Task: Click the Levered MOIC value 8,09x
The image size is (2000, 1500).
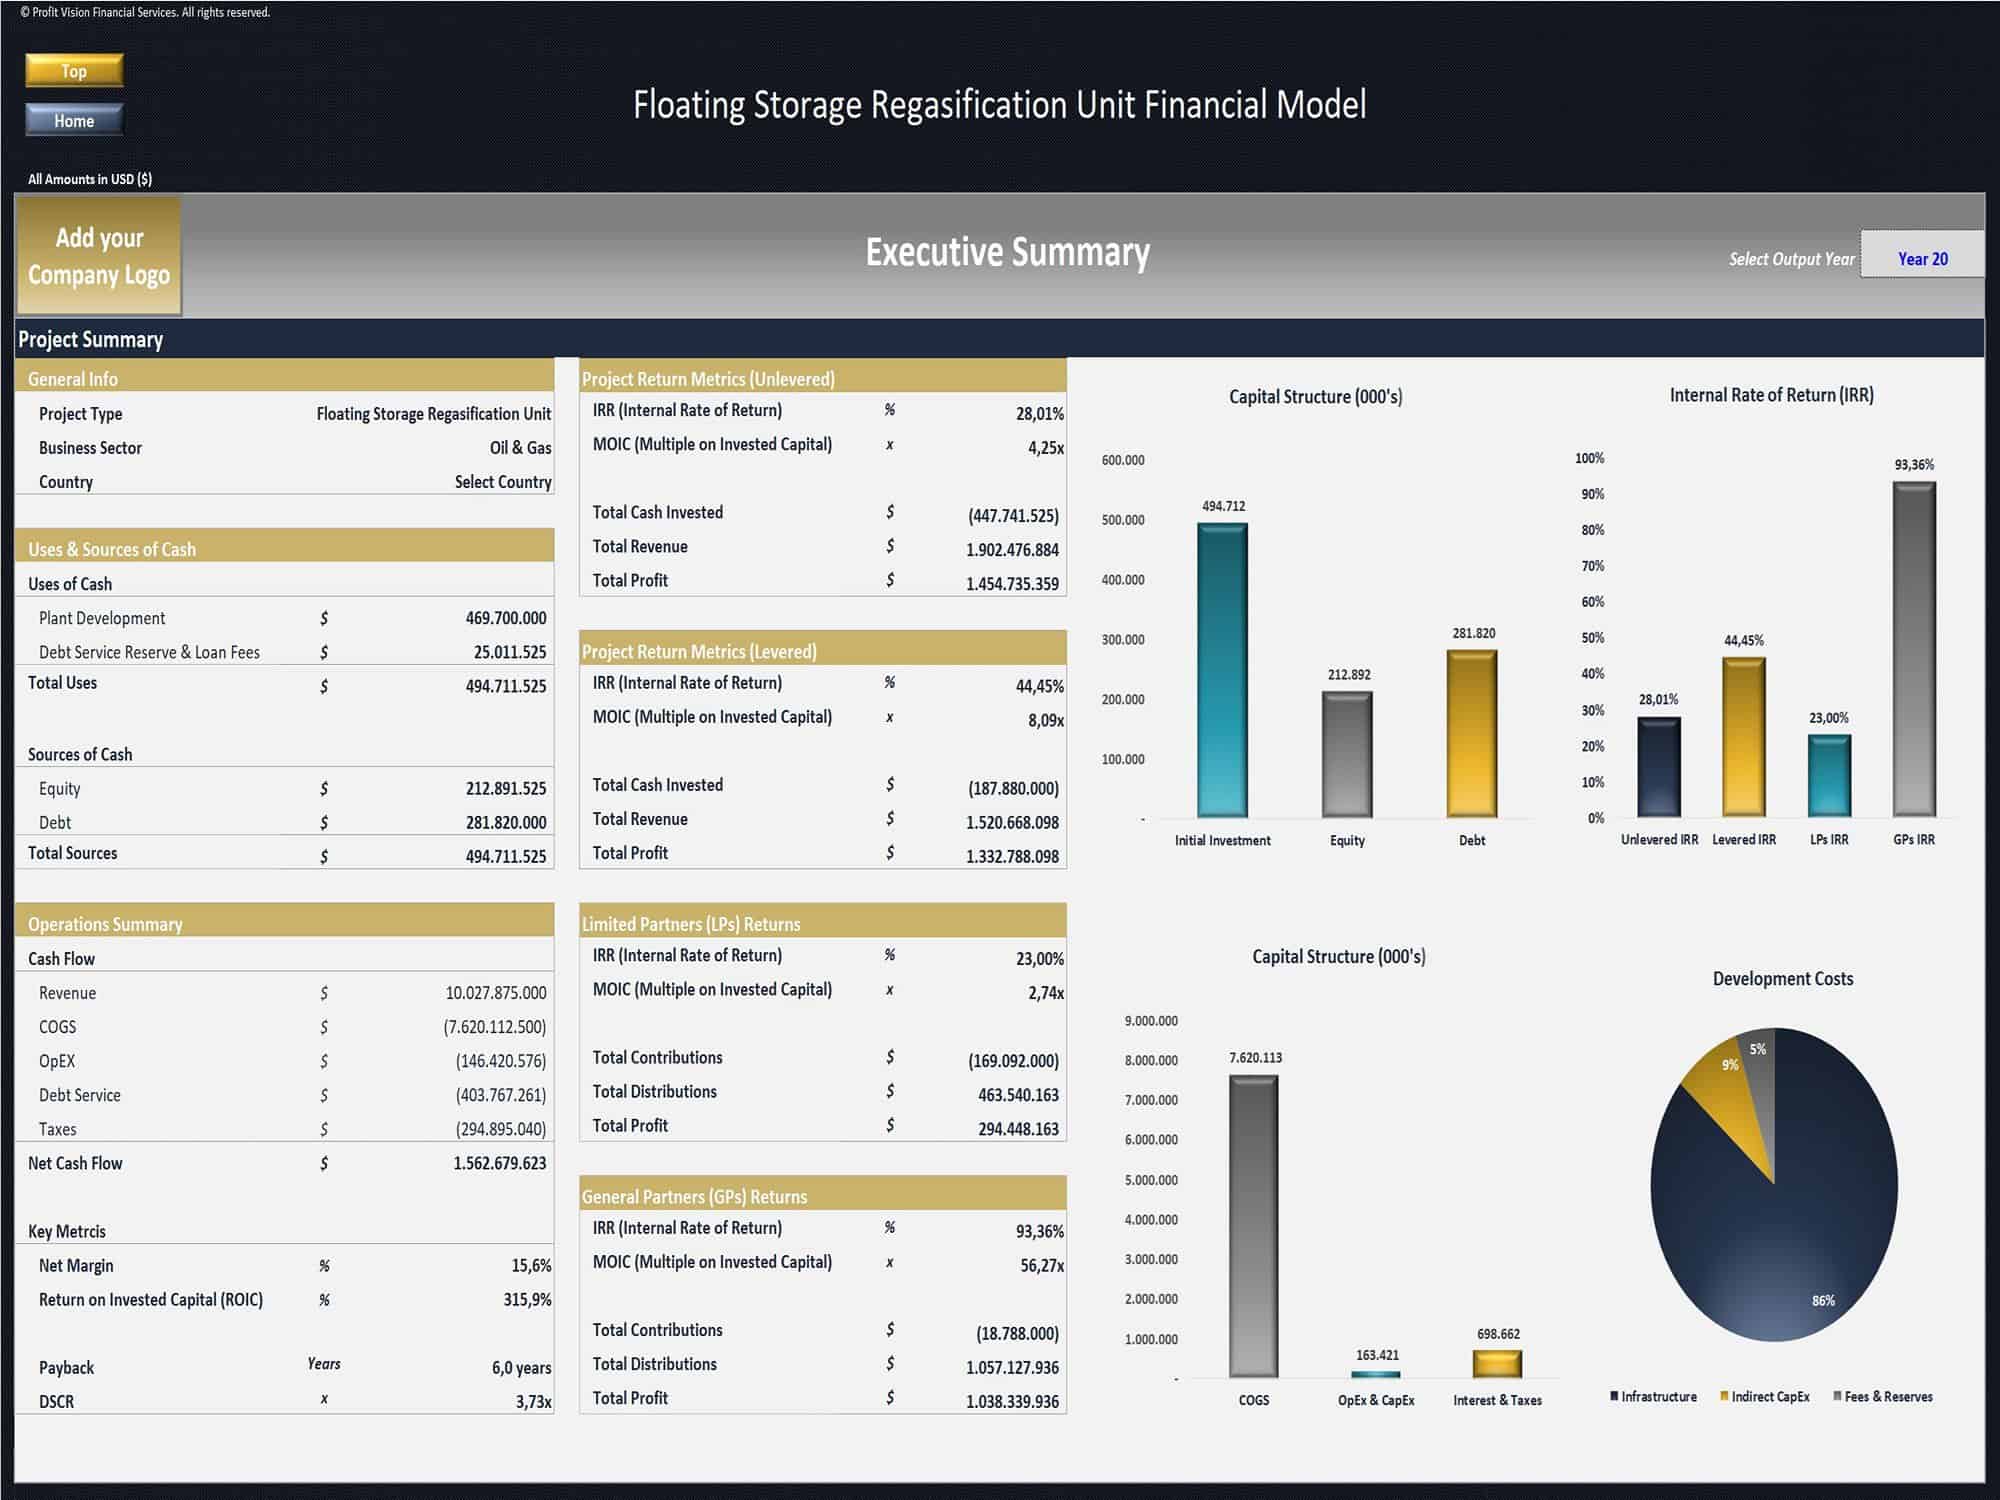Action: [x=1046, y=720]
